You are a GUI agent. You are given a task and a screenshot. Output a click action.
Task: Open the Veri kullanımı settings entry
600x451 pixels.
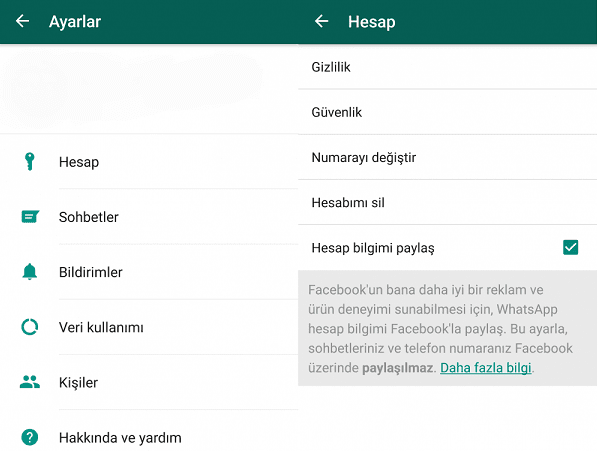149,327
